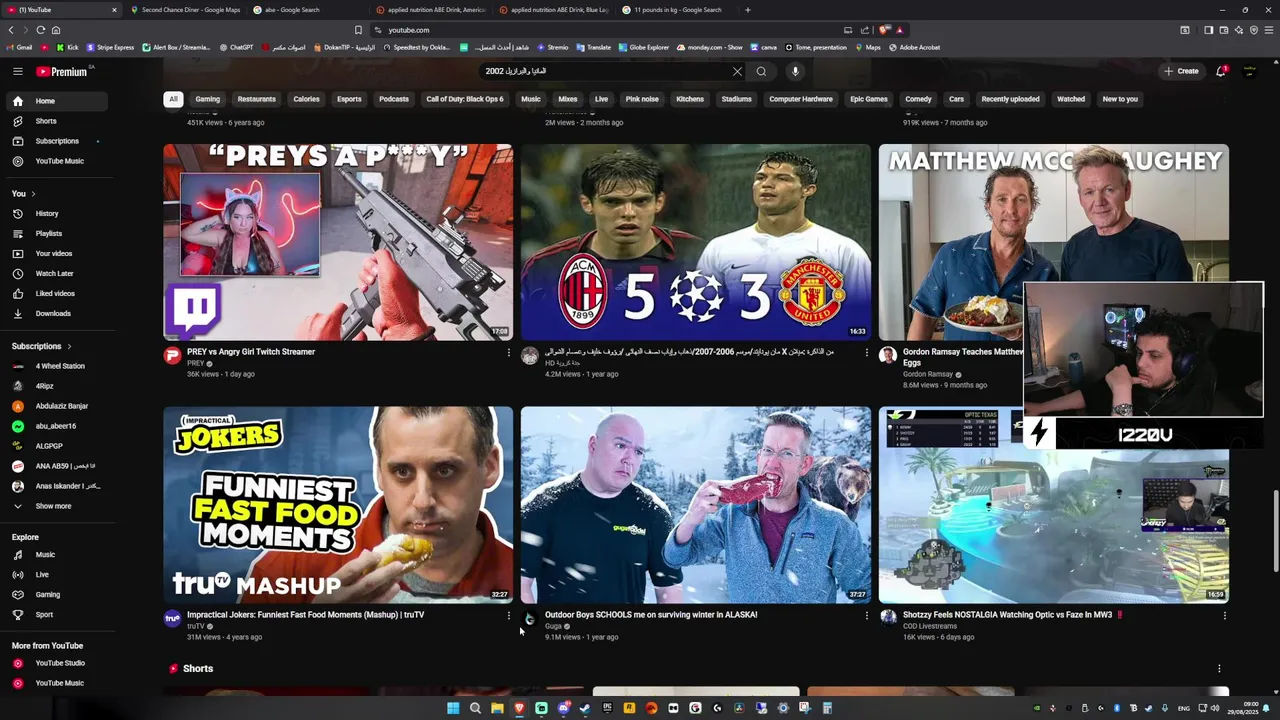Image resolution: width=1280 pixels, height=720 pixels.
Task: Open the Shorts shelf heading
Action: (x=198, y=668)
